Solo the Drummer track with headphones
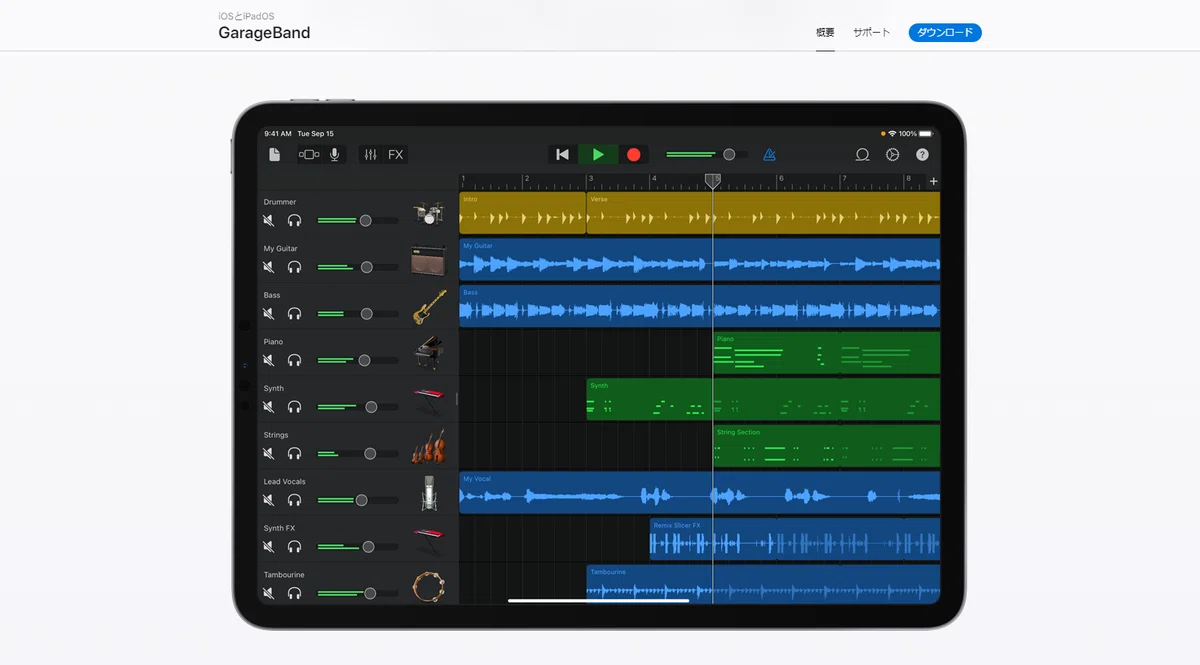The height and width of the screenshot is (665, 1200). point(295,220)
